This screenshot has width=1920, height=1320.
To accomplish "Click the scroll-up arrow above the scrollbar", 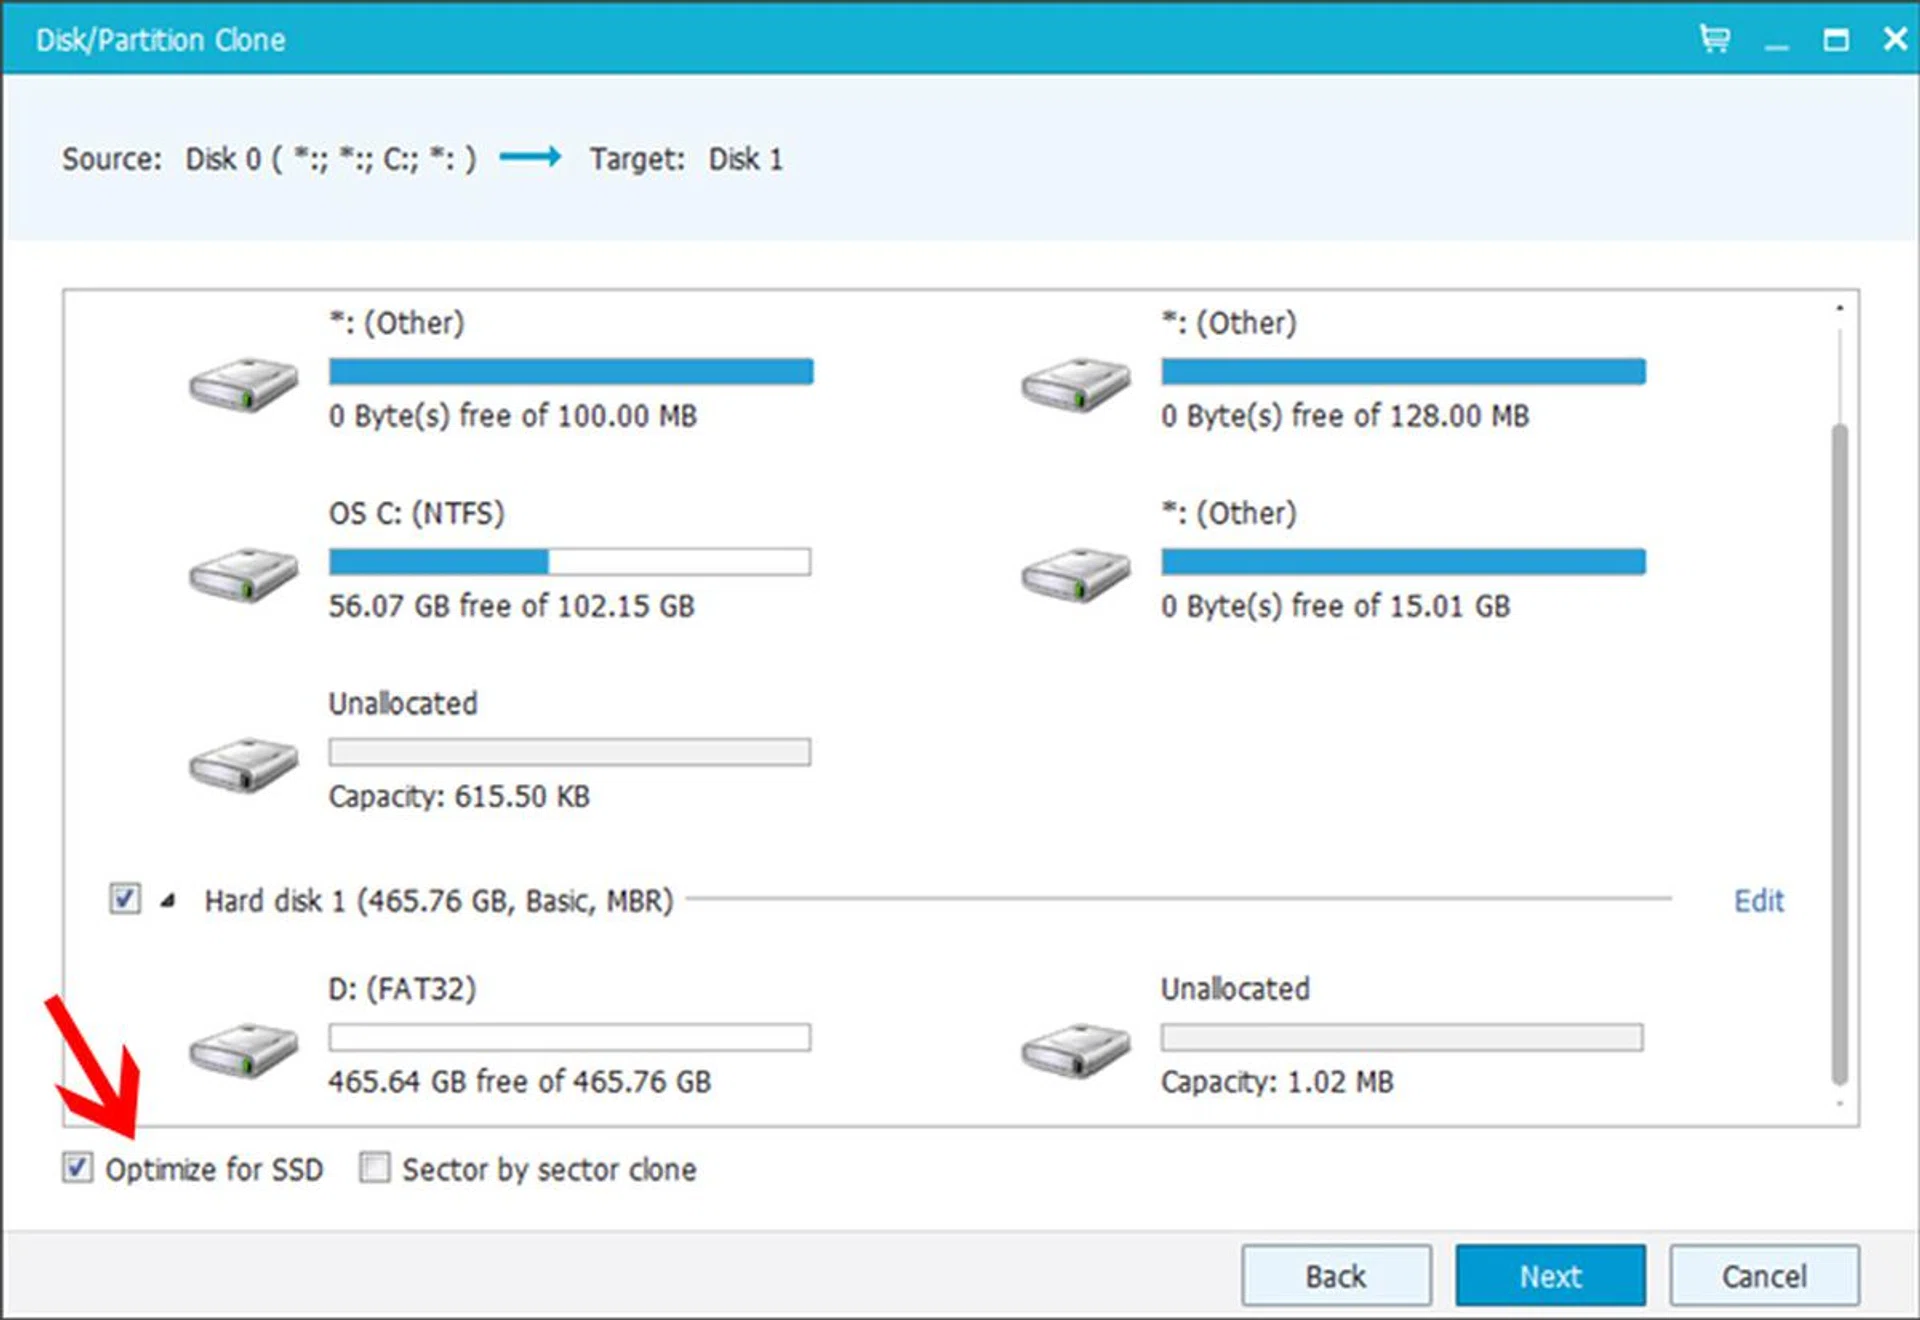I will click(x=1840, y=305).
